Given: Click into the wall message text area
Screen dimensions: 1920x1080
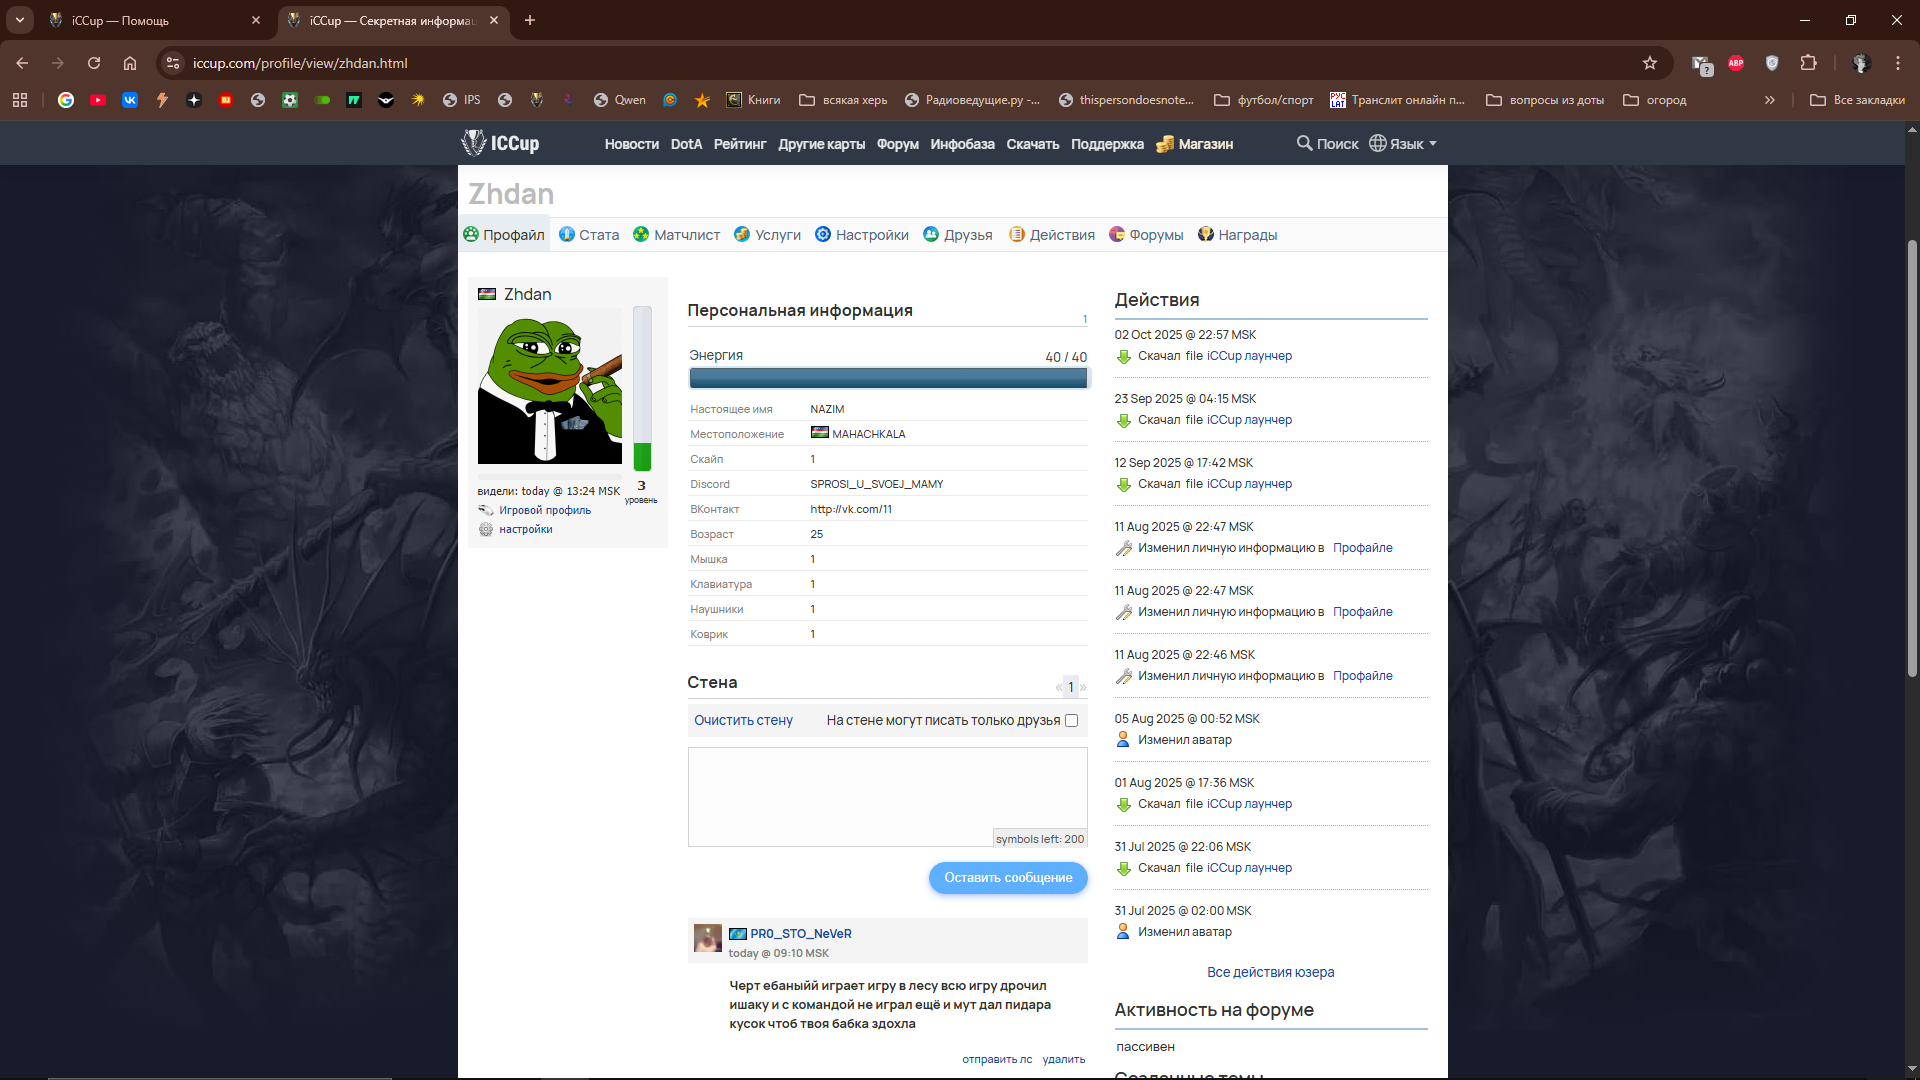Looking at the screenshot, I should [886, 790].
